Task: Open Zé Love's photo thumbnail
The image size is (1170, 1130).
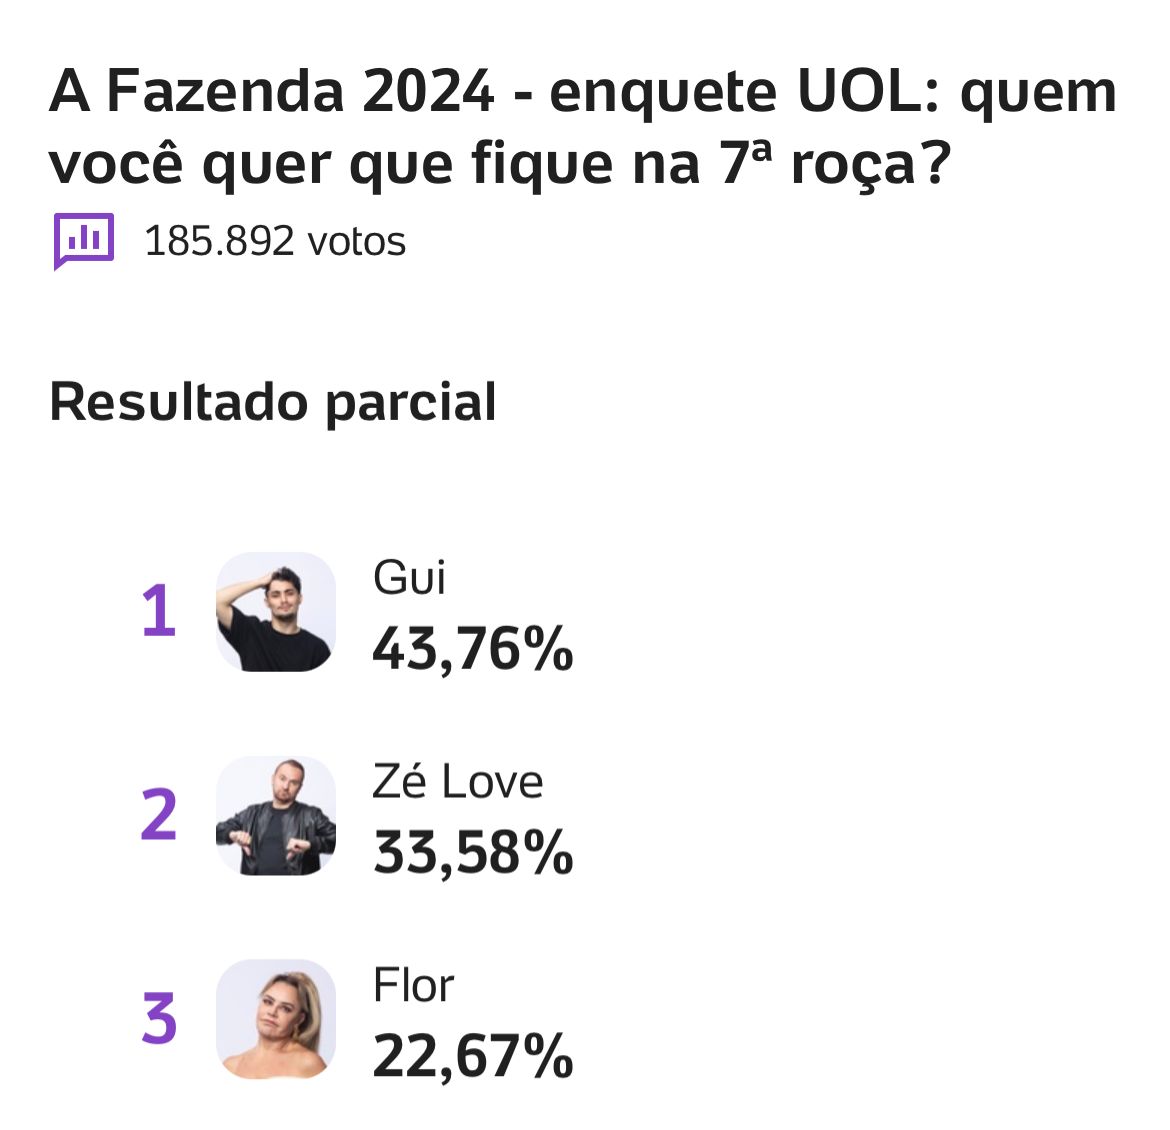Action: click(x=275, y=816)
